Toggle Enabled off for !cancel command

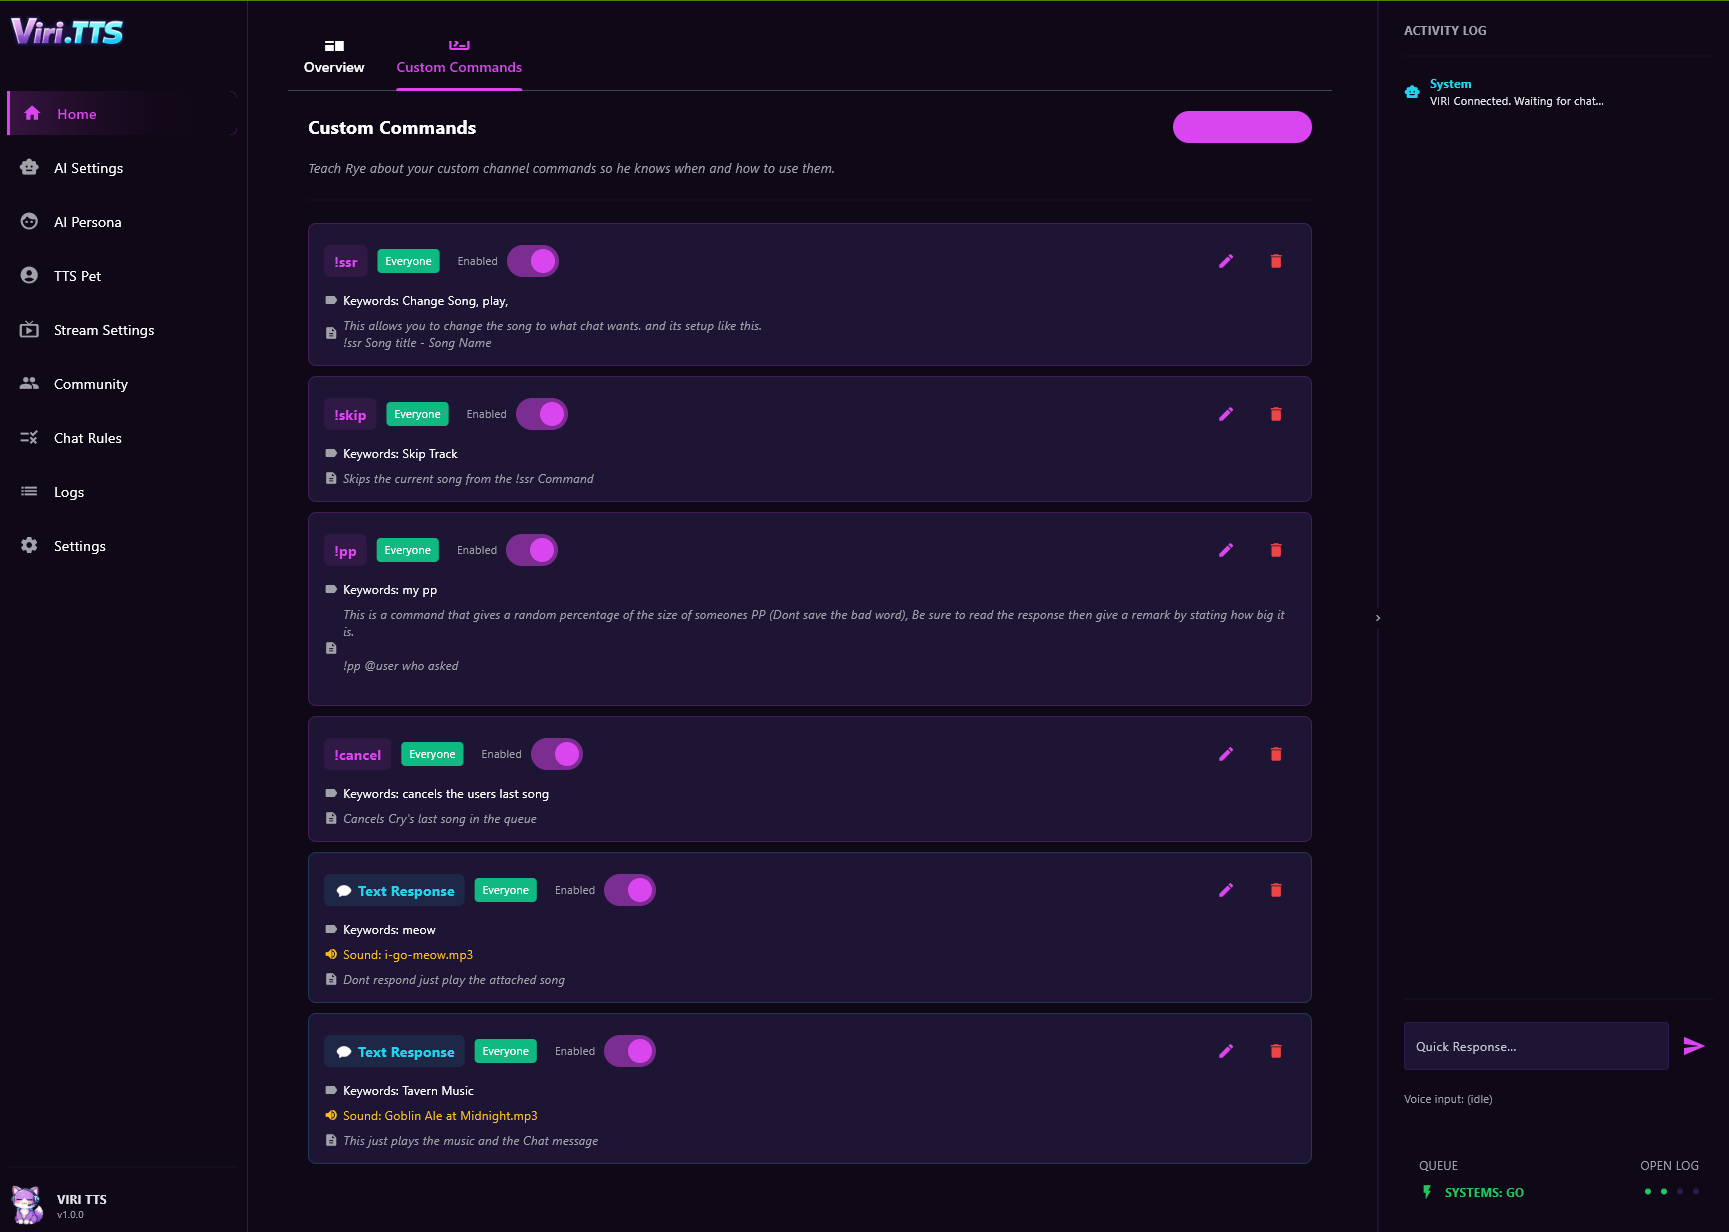click(x=557, y=753)
